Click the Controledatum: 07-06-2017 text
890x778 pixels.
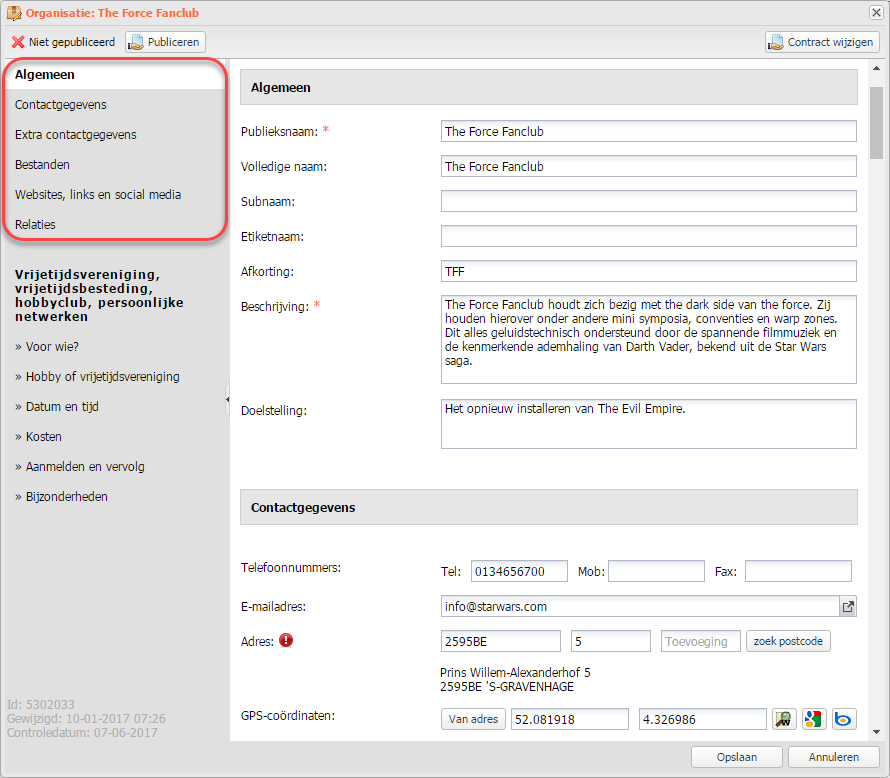click(x=82, y=733)
